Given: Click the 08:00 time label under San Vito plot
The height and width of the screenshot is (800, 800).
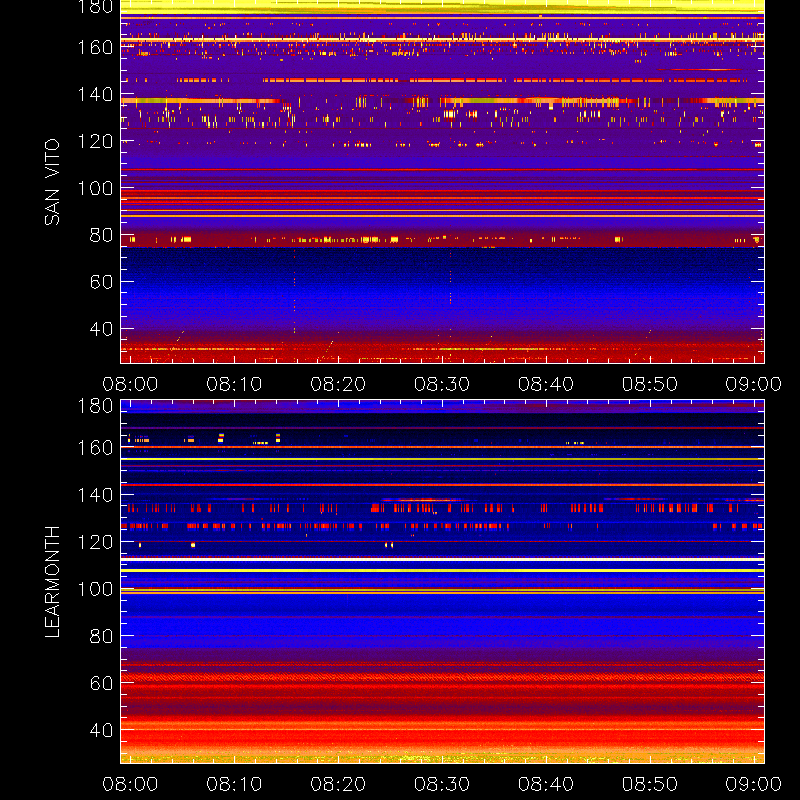Looking at the screenshot, I should pyautogui.click(x=130, y=384).
